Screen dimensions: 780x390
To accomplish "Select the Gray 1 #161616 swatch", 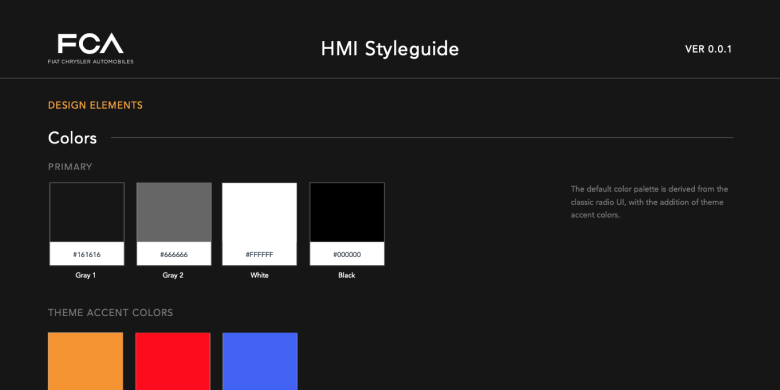I will (87, 224).
